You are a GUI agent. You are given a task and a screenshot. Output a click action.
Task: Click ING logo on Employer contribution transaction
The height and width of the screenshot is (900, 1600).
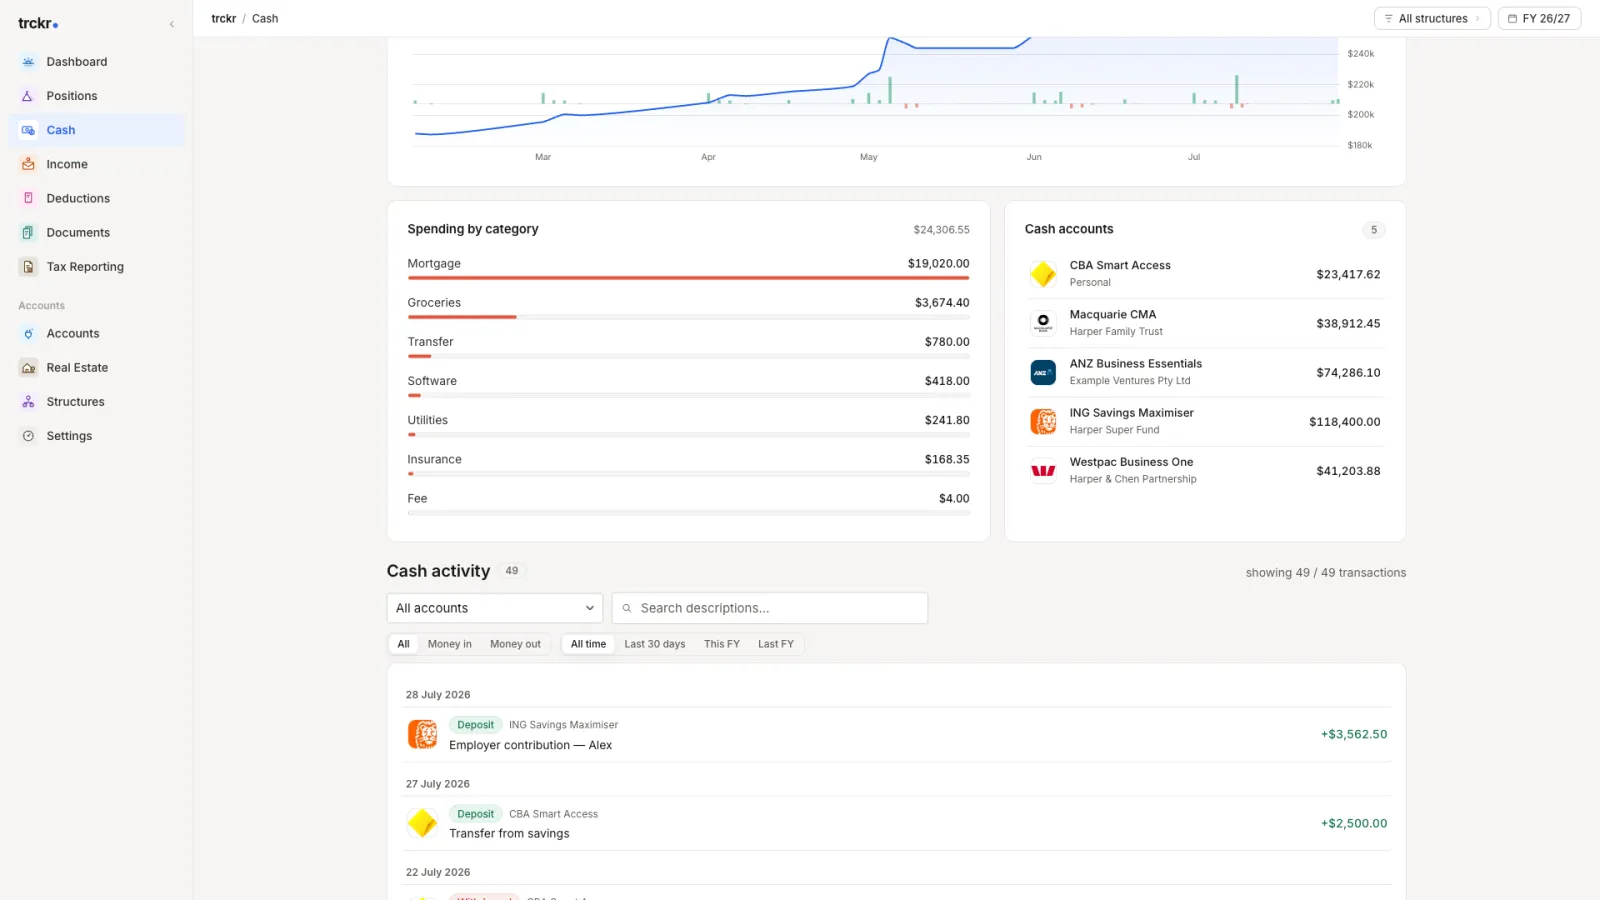coord(422,734)
